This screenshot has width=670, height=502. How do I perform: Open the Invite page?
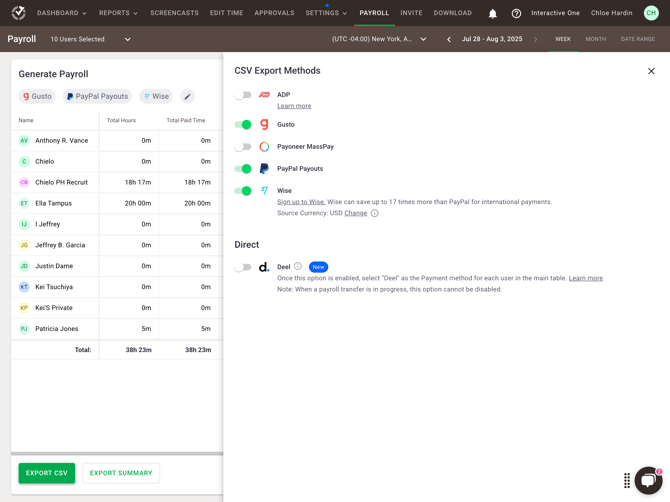click(411, 13)
